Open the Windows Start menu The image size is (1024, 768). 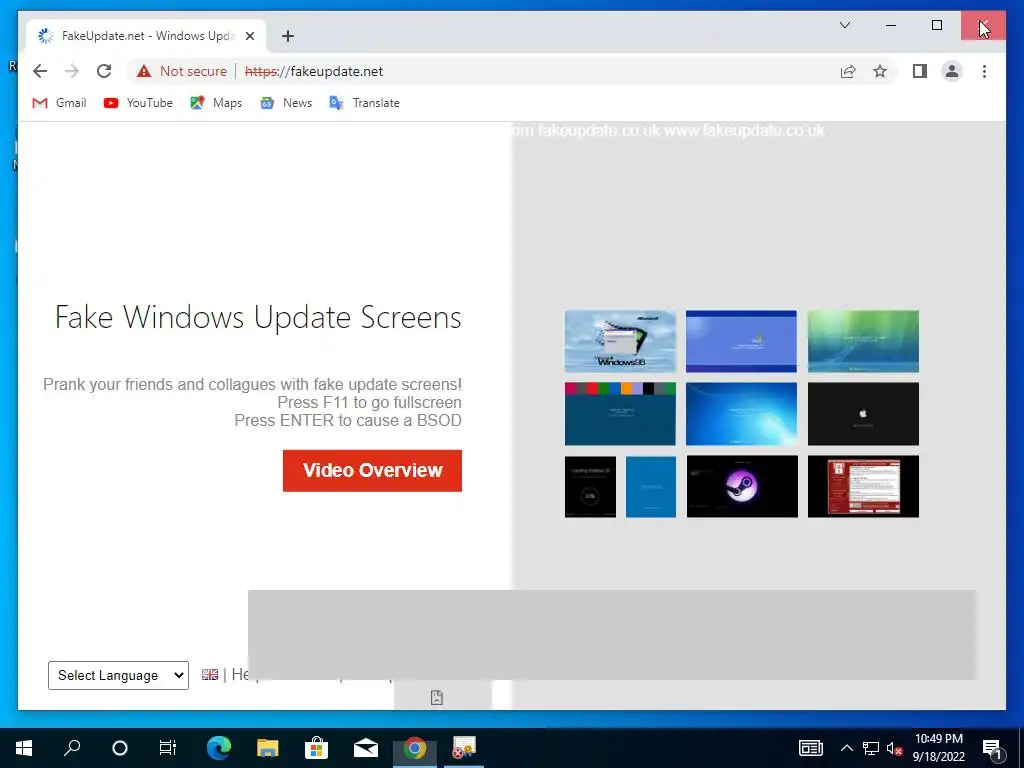click(x=24, y=748)
